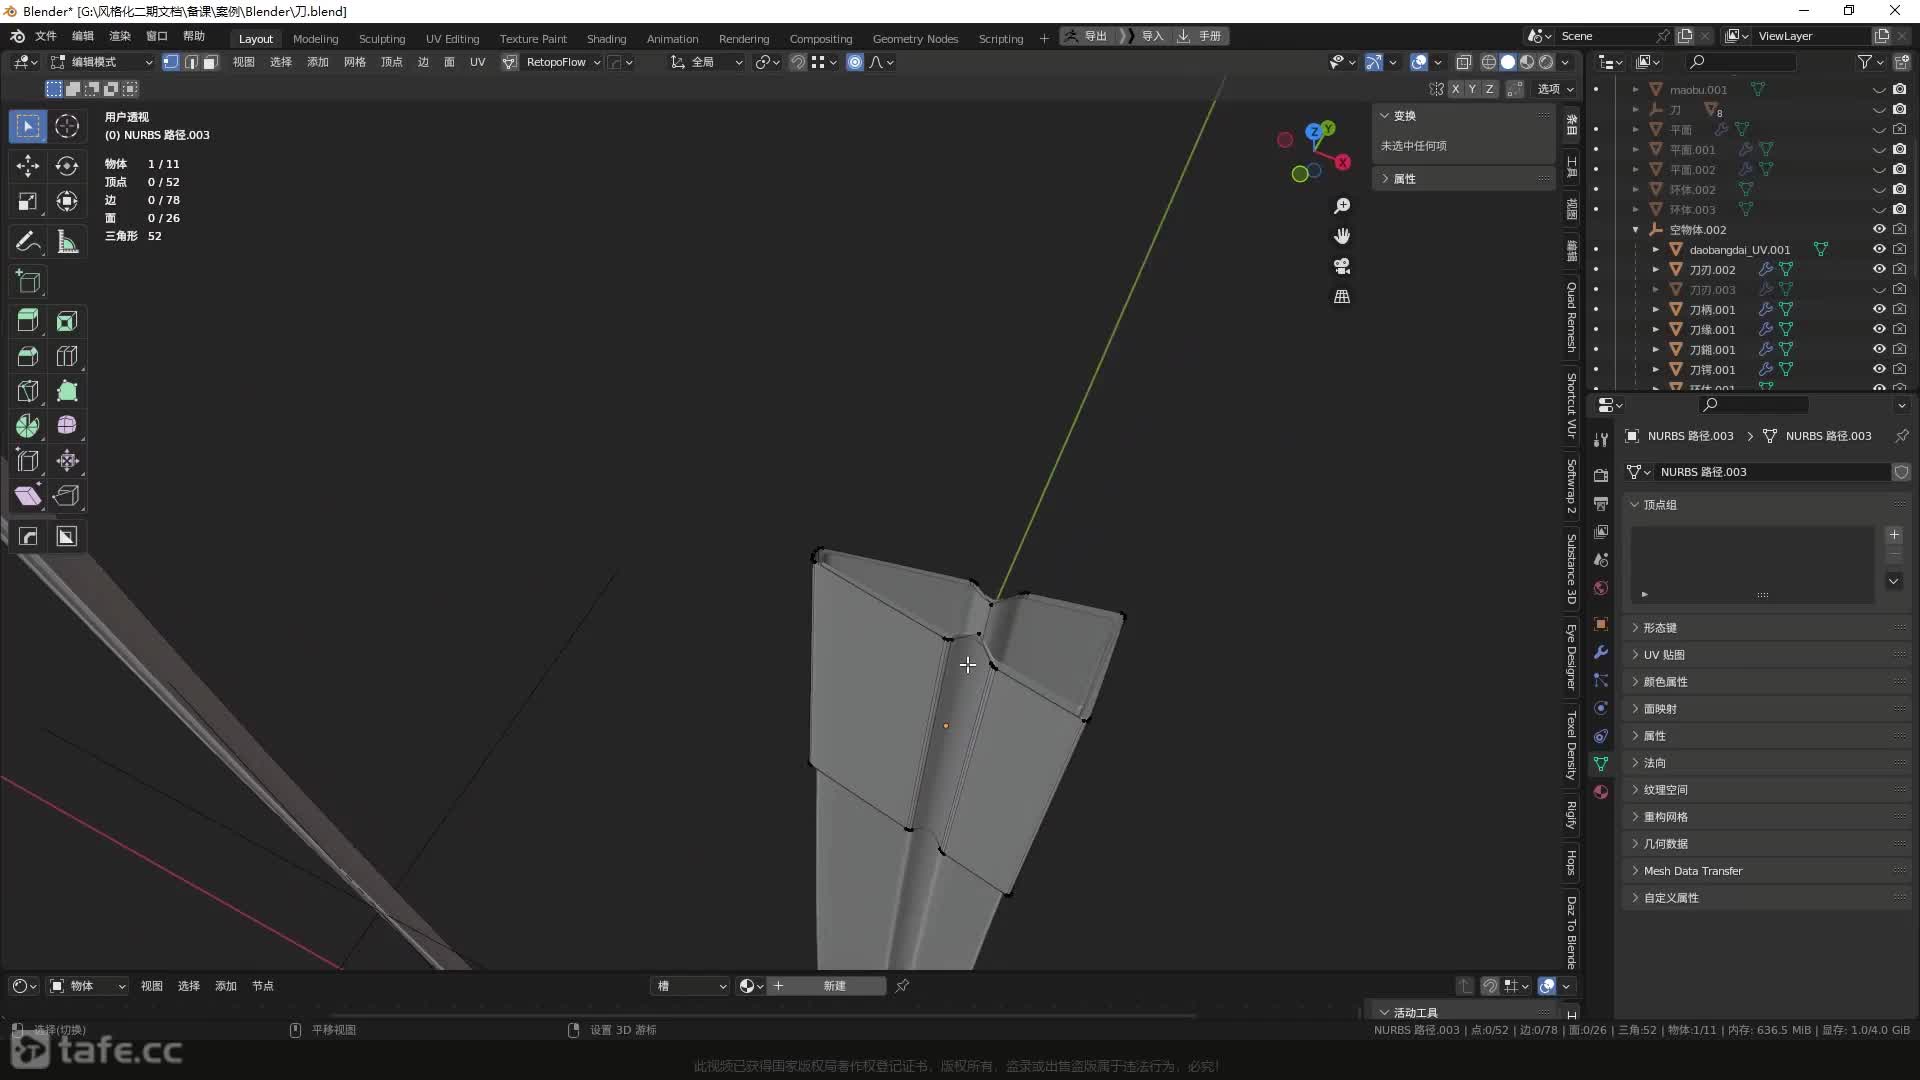Select the Inset Faces tool

coord(67,321)
